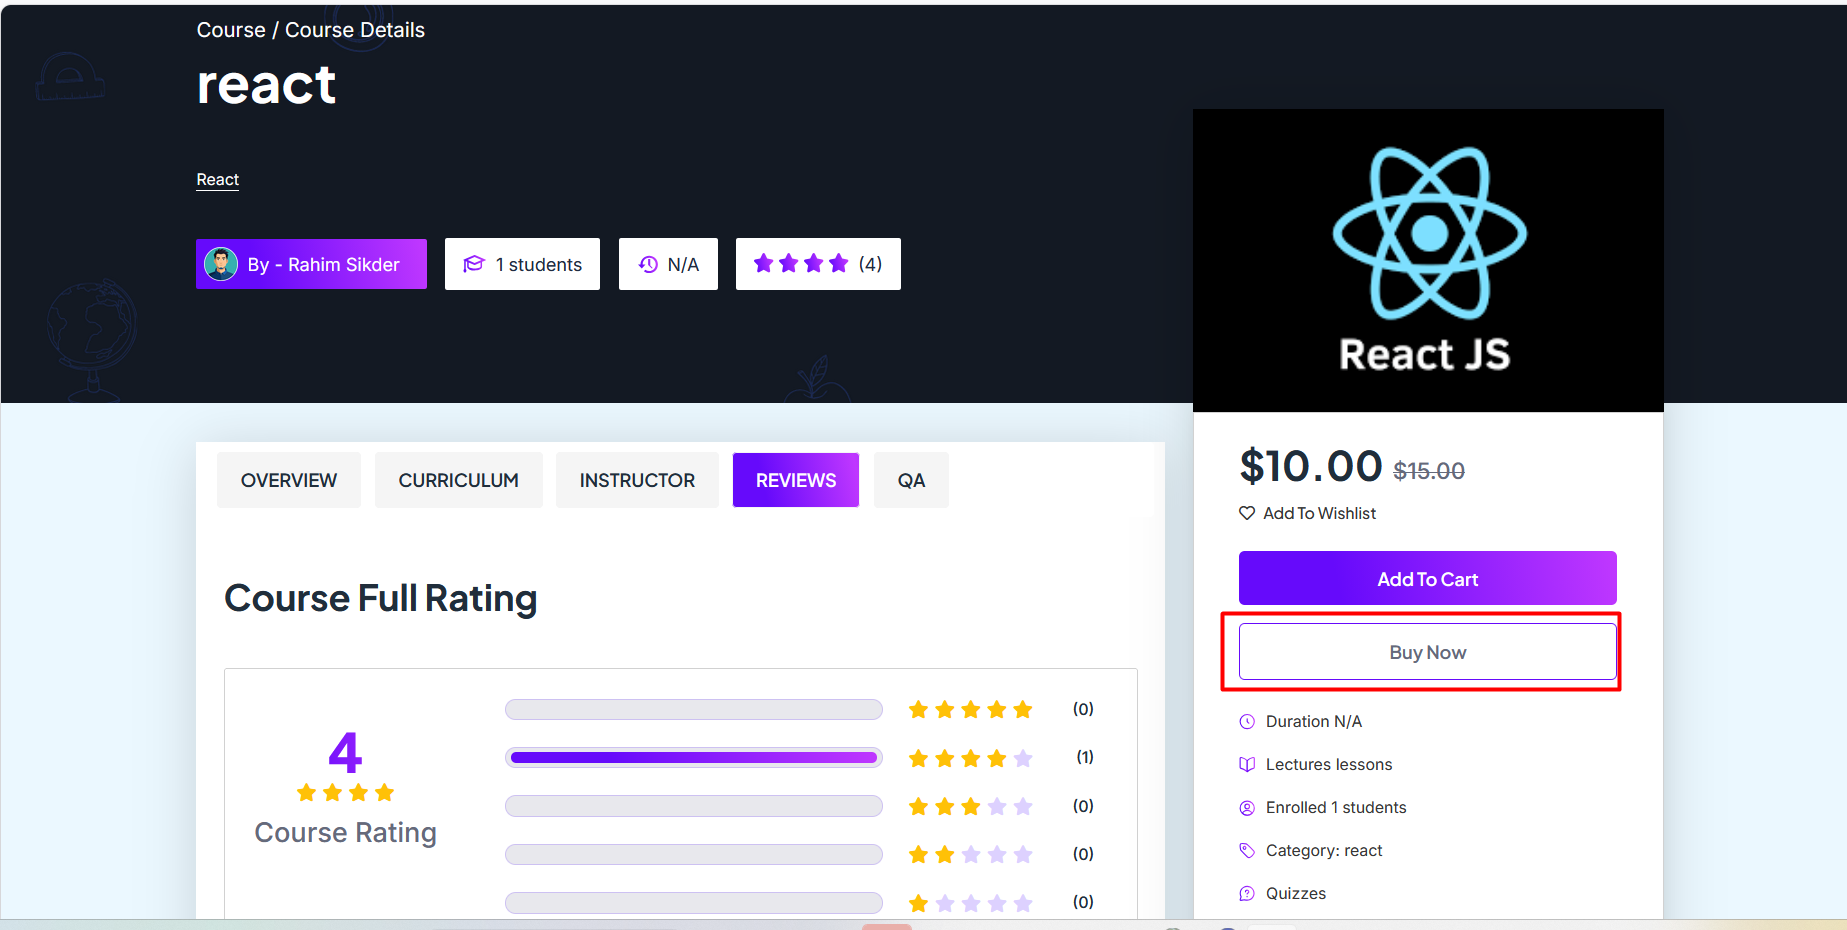The width and height of the screenshot is (1847, 930).
Task: Click the Course breadcrumb link
Action: coord(231,30)
